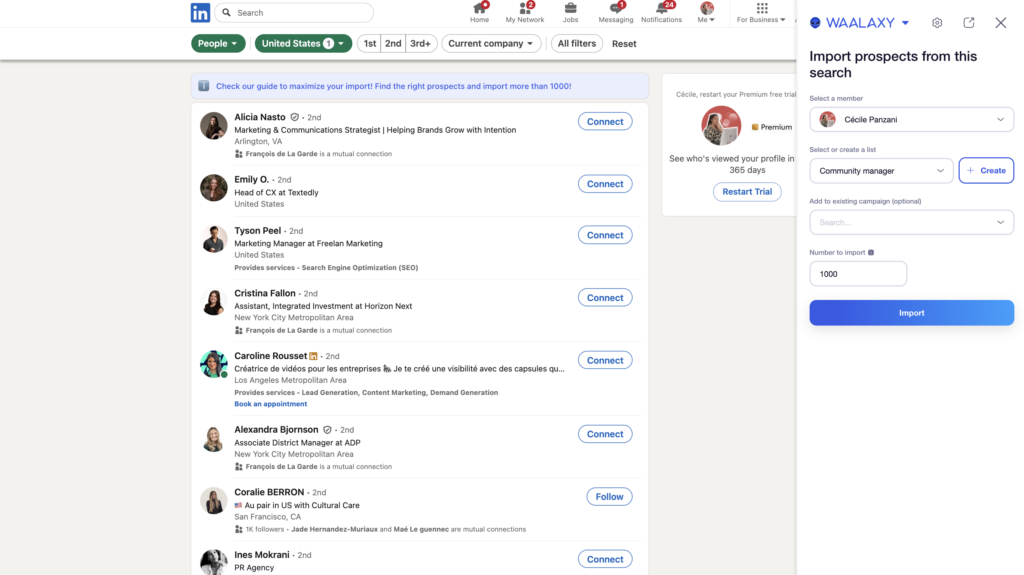Click the LinkedIn logo icon
Image resolution: width=1024 pixels, height=575 pixels.
click(x=200, y=12)
